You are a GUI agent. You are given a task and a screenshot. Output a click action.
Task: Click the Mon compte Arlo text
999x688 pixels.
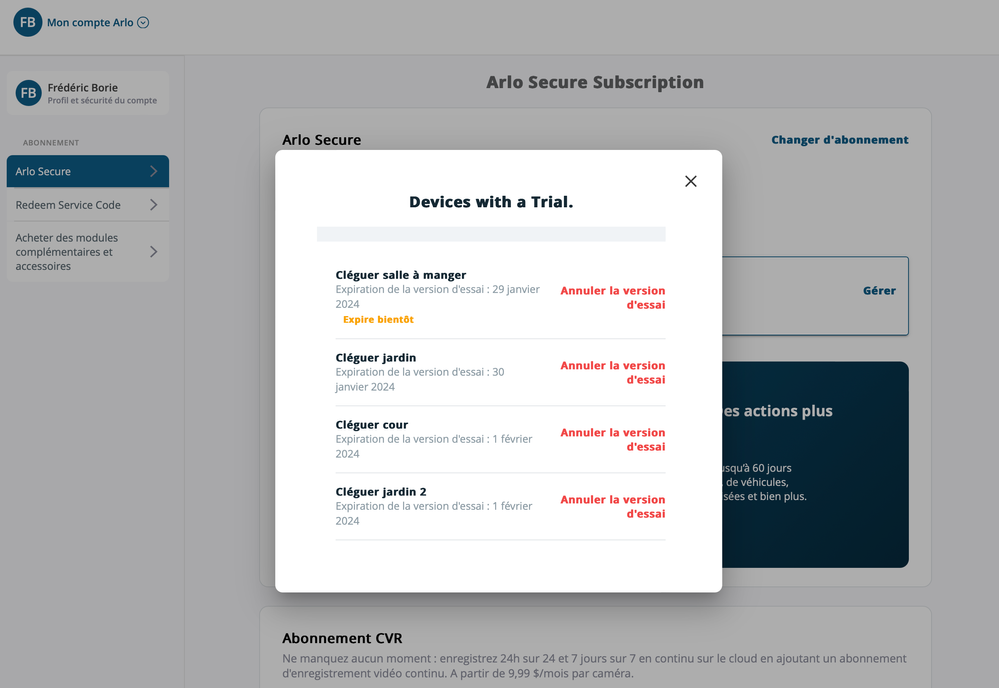(x=90, y=22)
